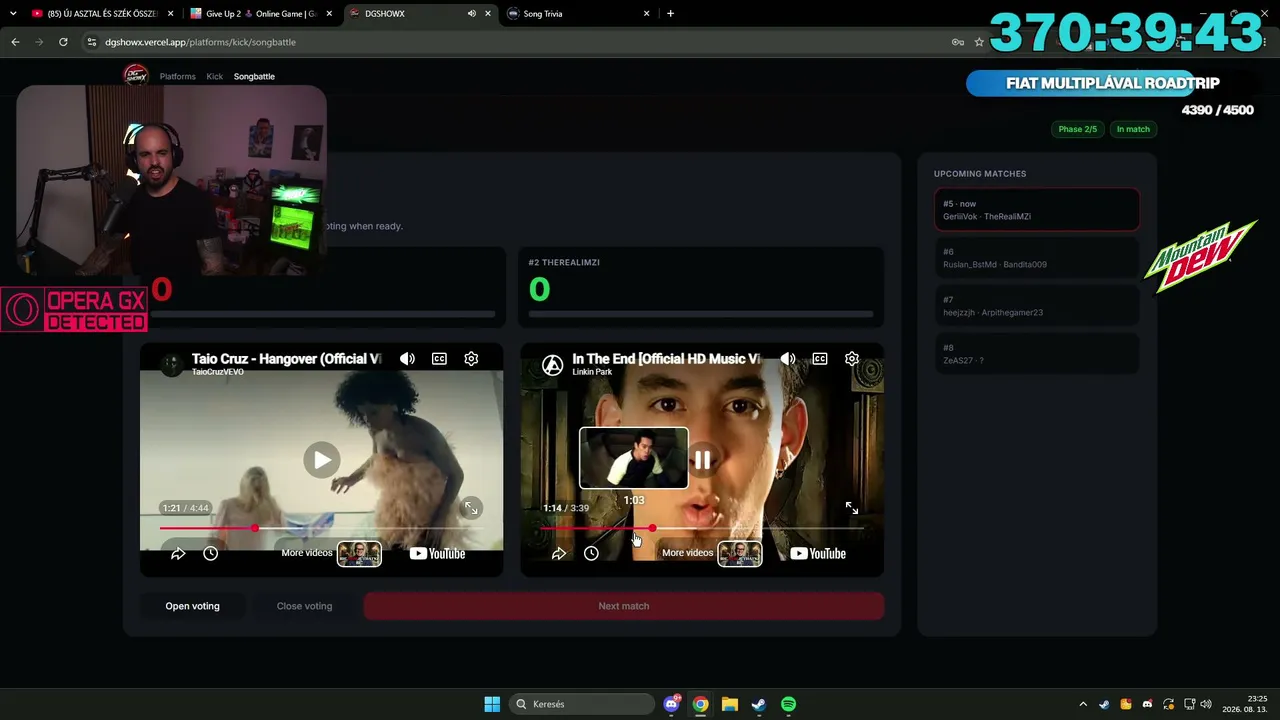Viewport: 1280px width, 720px height.
Task: Open YouTube logo on Hangover player
Action: pos(437,554)
